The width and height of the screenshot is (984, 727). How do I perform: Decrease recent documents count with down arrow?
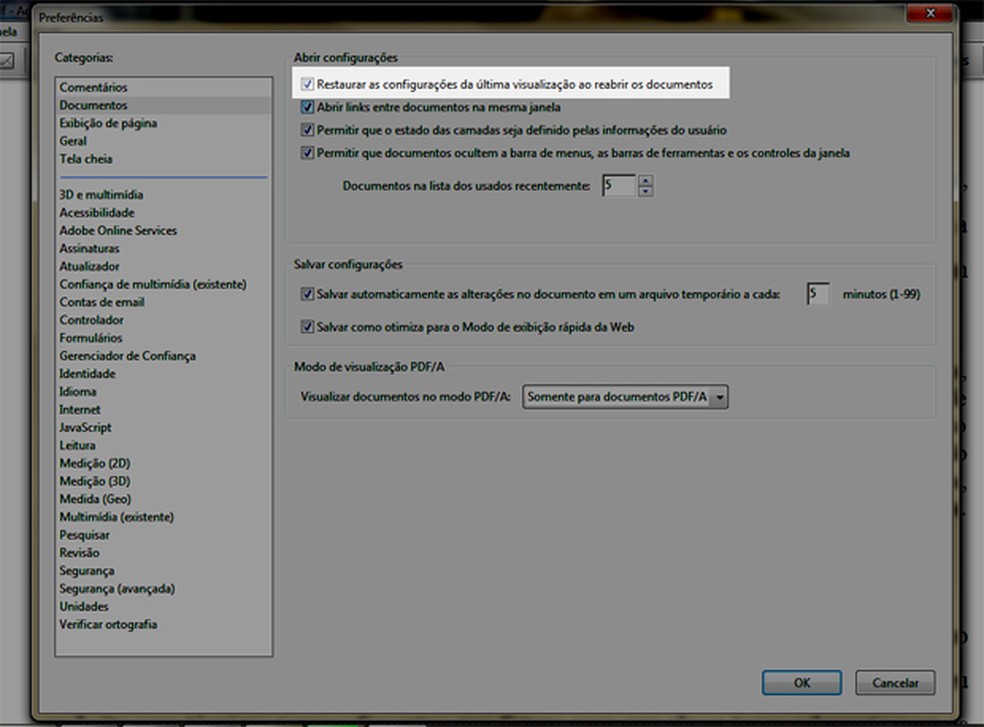pos(646,191)
